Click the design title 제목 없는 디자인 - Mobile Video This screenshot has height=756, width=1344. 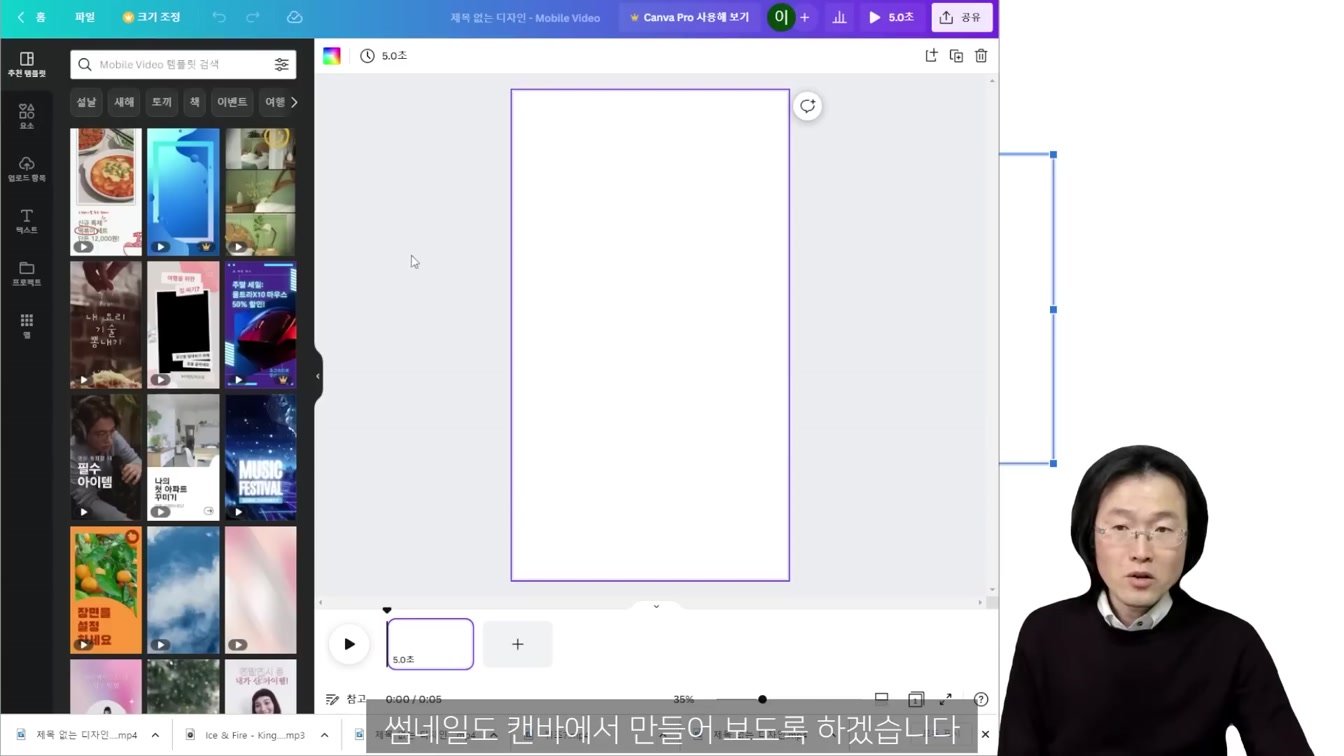coord(525,18)
